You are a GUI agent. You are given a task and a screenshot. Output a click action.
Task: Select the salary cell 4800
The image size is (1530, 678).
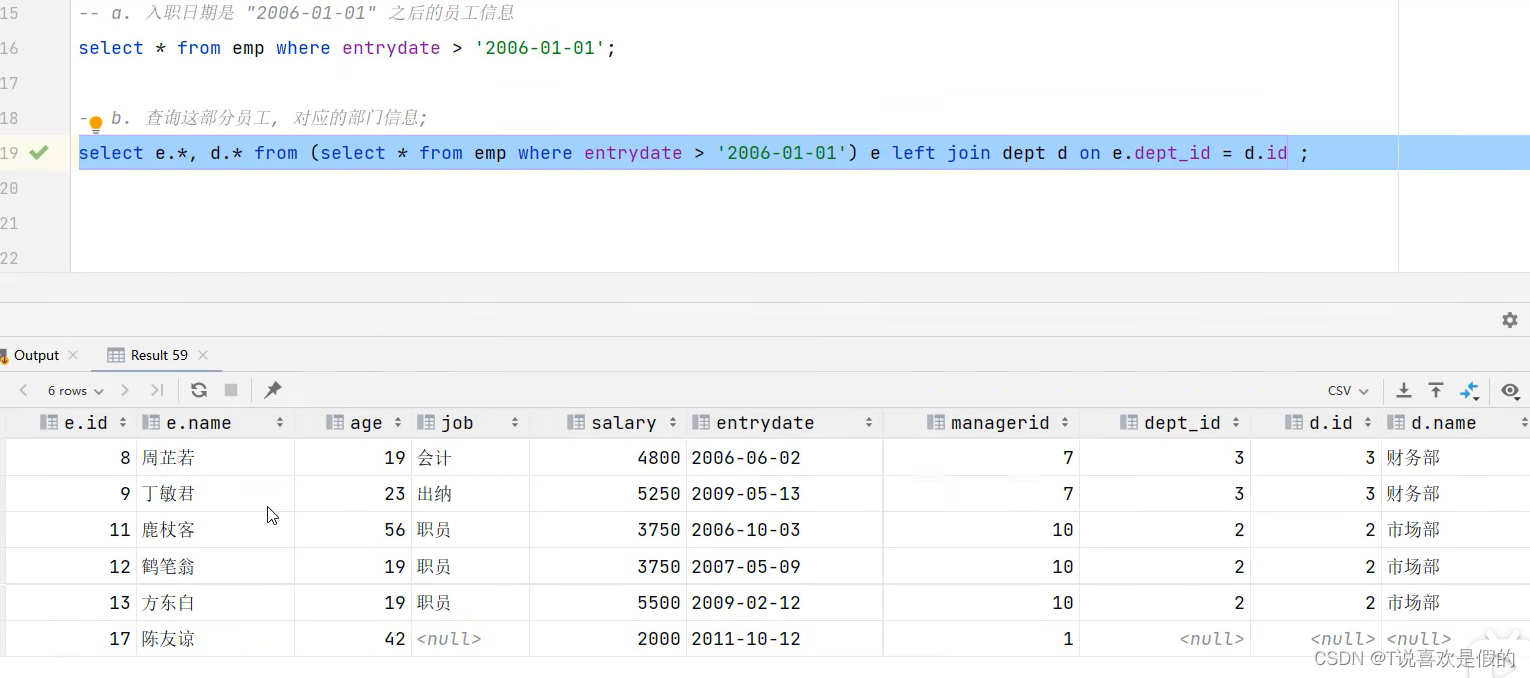pyautogui.click(x=608, y=458)
